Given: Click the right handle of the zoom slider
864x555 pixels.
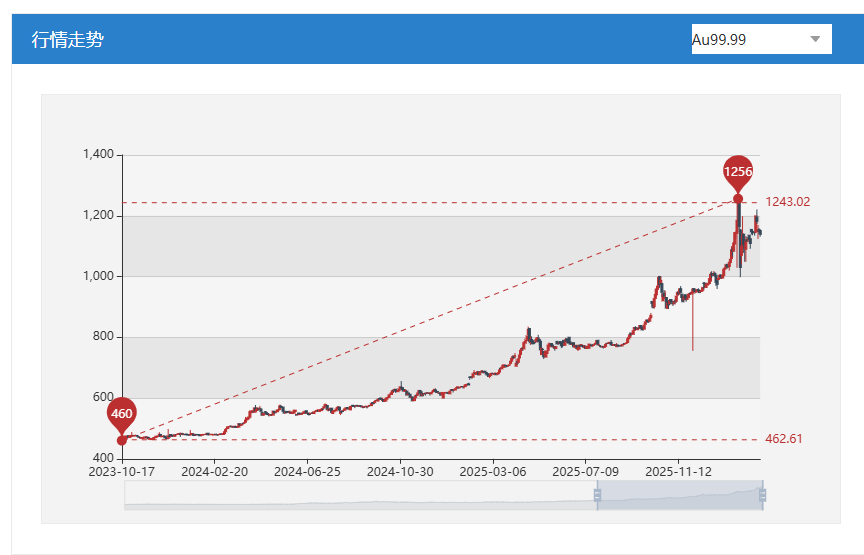Looking at the screenshot, I should (x=762, y=495).
